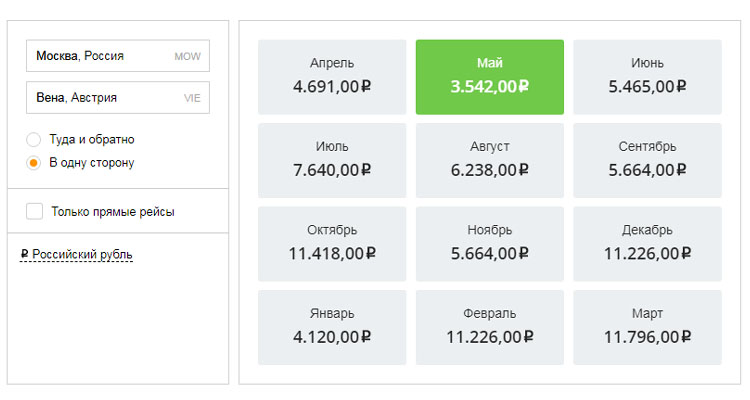
Task: Click the Январь price tile
Action: click(332, 327)
